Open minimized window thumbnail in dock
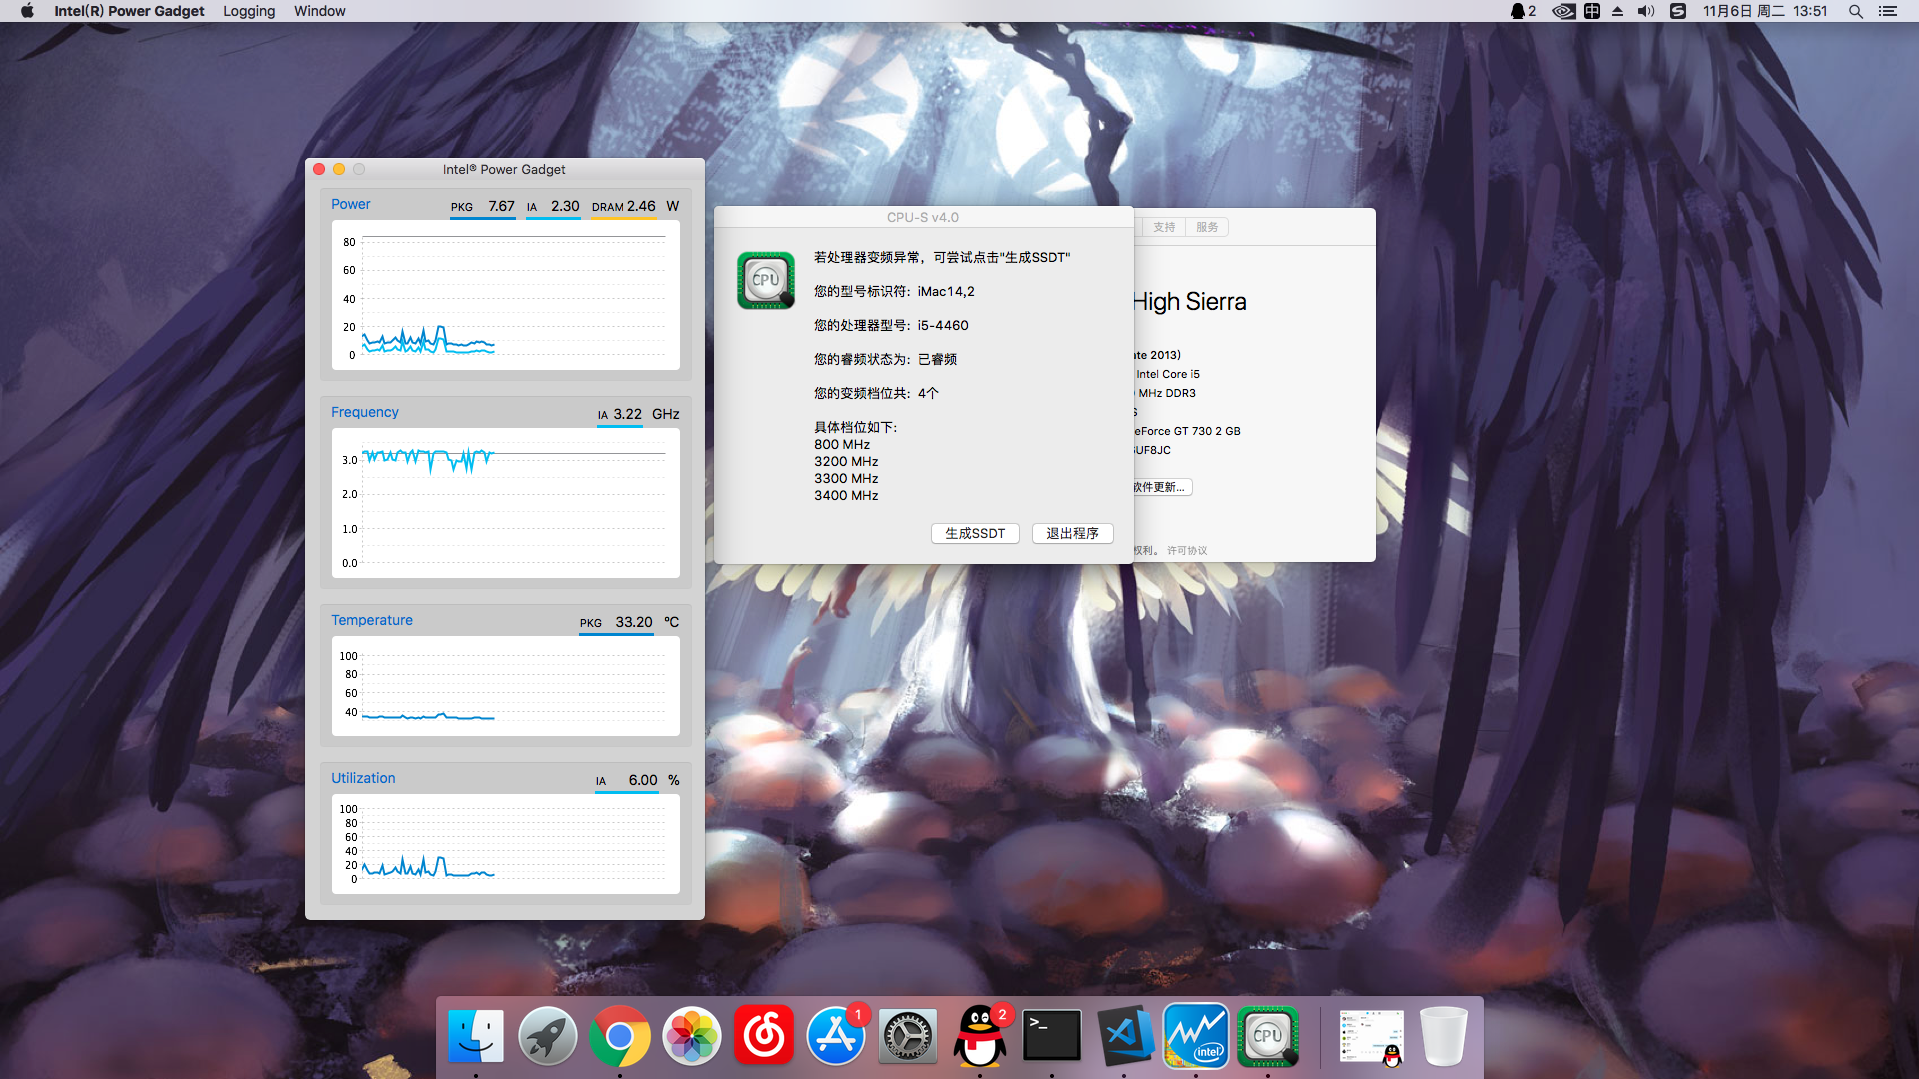Viewport: 1919px width, 1079px height. point(1371,1036)
